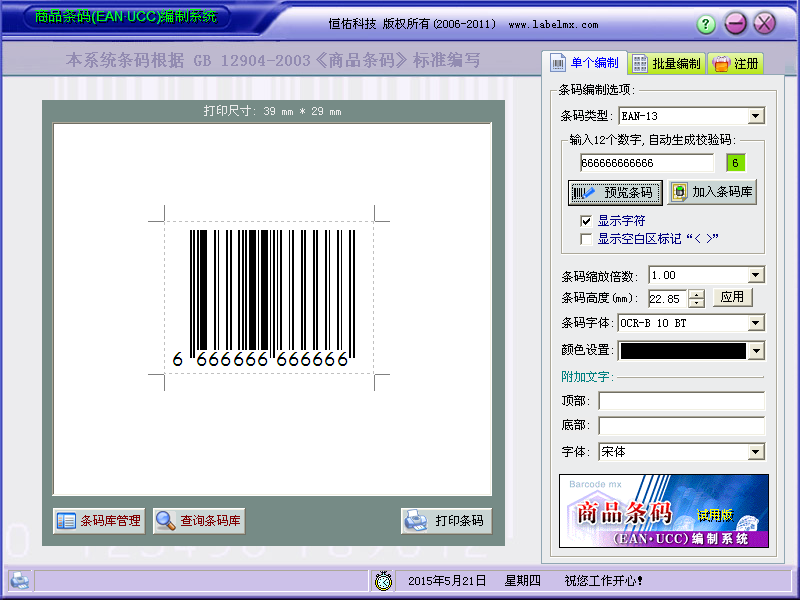800x600 pixels.
Task: Open Barcode Library Management via its icon
Action: tap(64, 520)
